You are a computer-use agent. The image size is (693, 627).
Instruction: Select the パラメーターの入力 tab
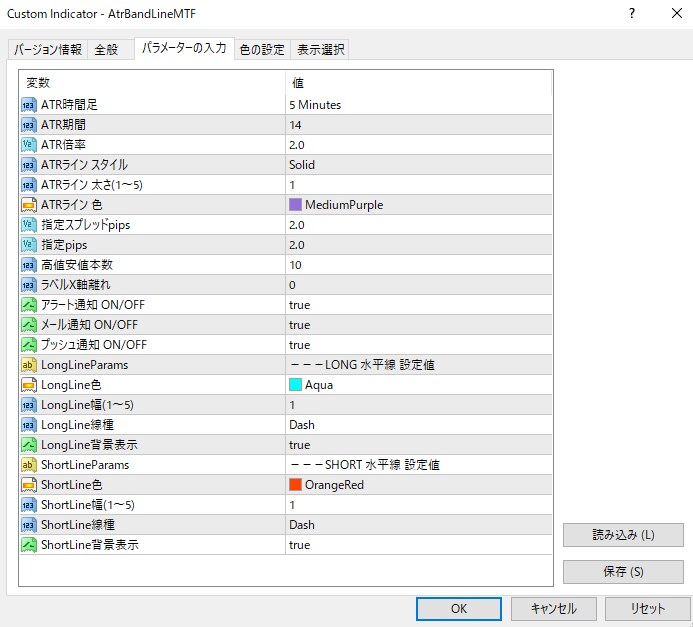184,48
